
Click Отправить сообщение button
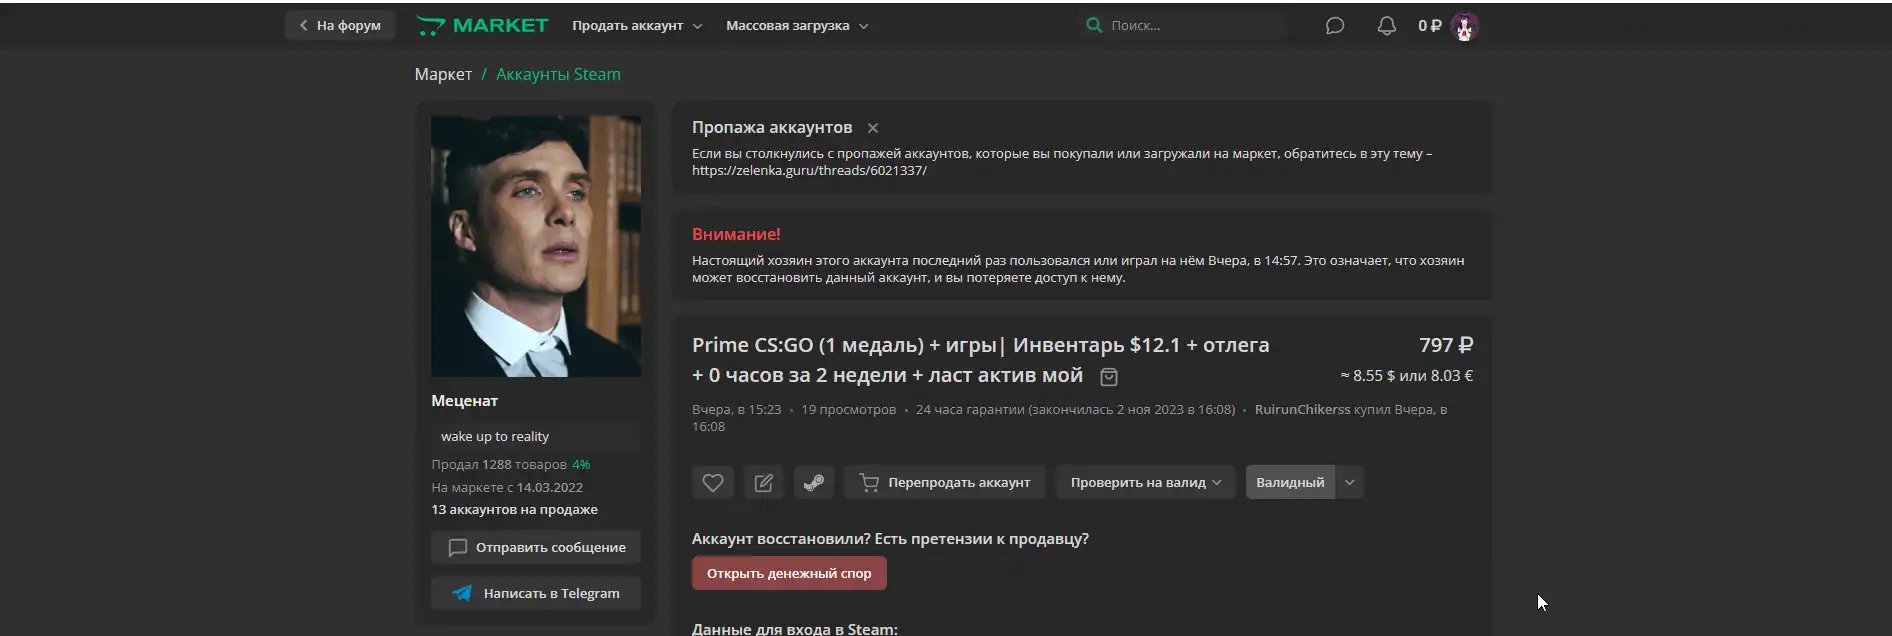point(536,548)
